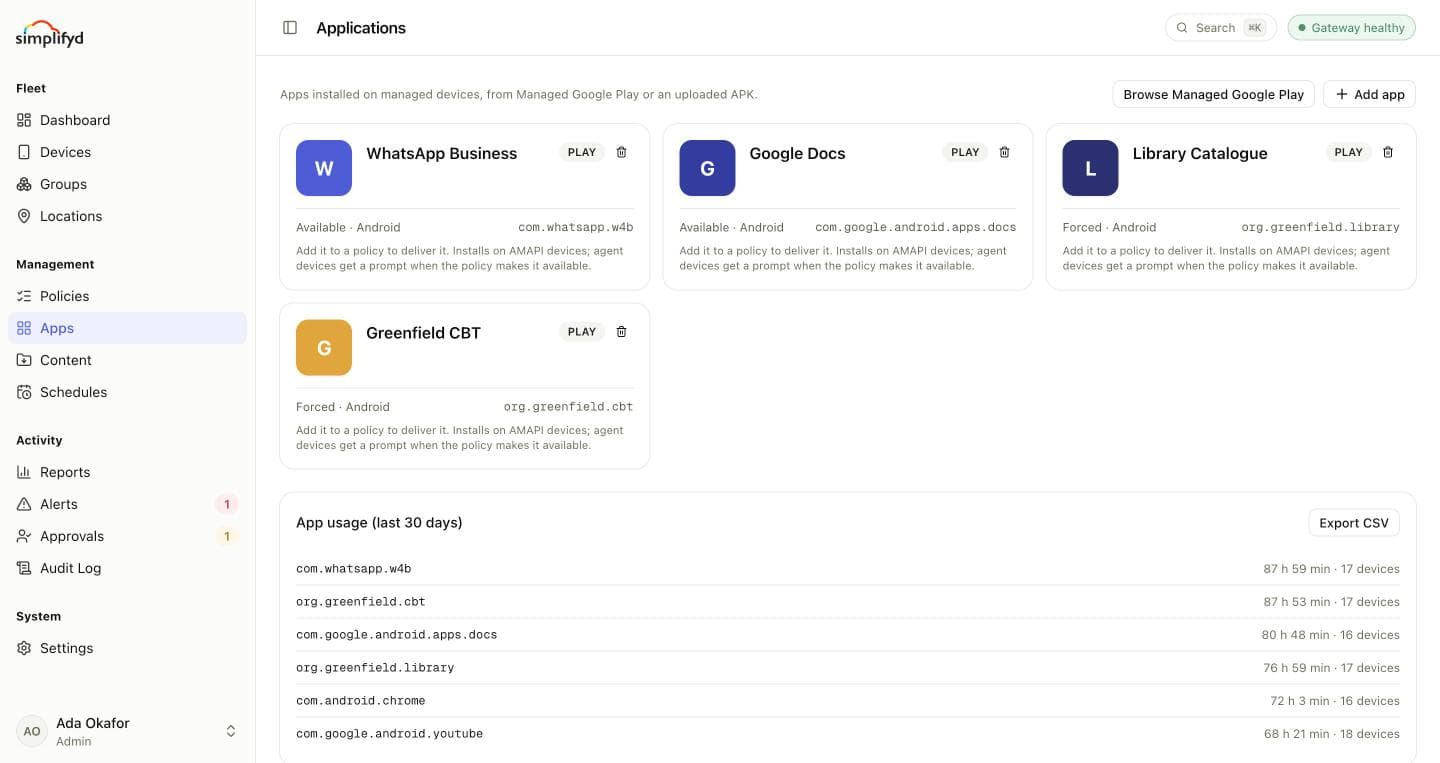The height and width of the screenshot is (763, 1440).
Task: Click the Alerts count badge
Action: pyautogui.click(x=227, y=504)
